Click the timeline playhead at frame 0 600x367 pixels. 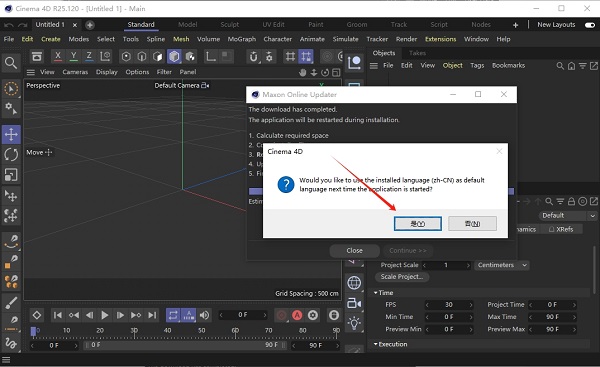(34, 331)
